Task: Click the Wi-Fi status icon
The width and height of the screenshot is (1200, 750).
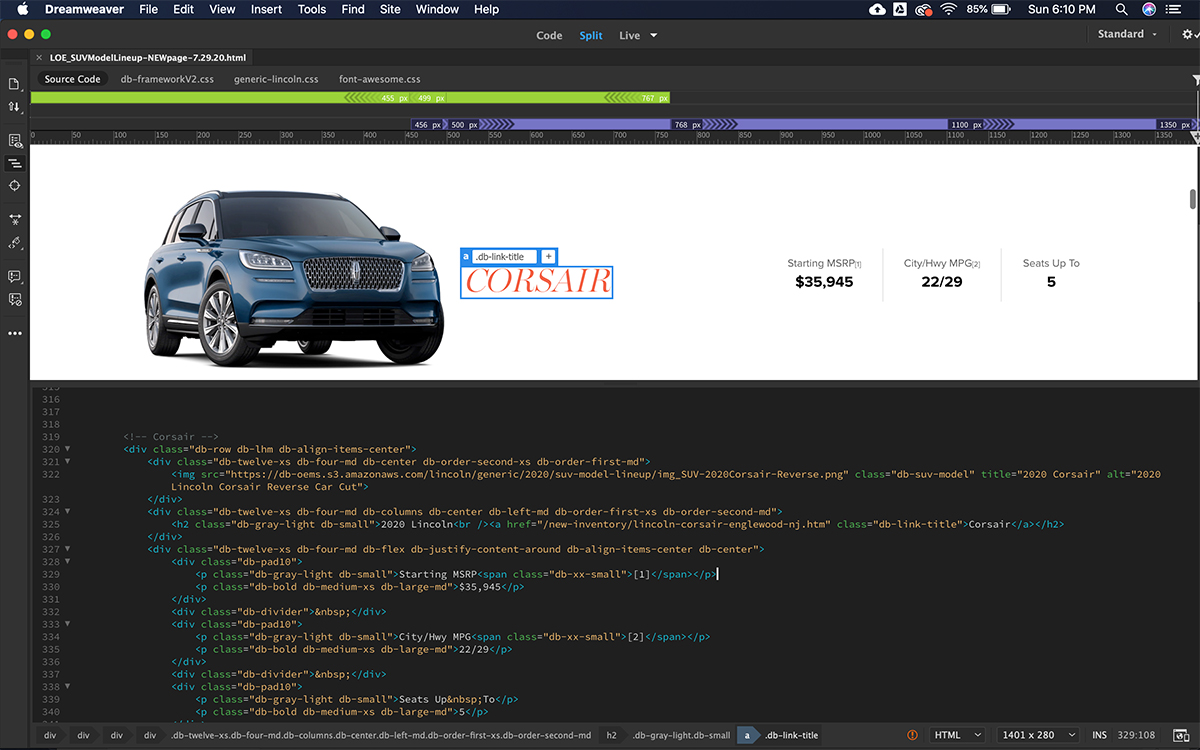Action: (948, 9)
